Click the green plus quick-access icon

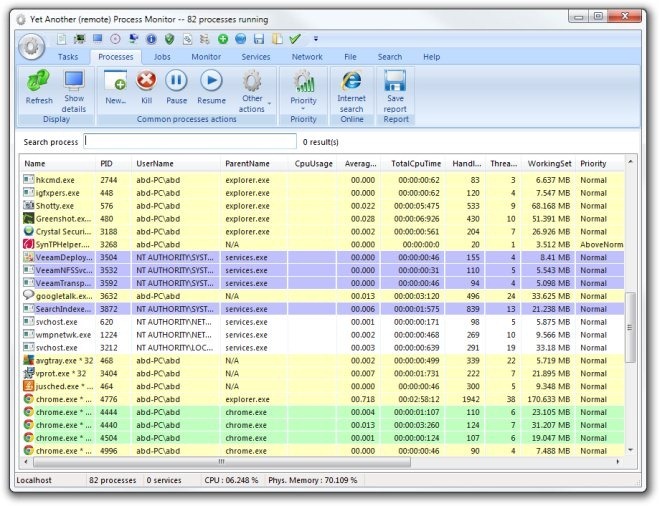tap(223, 39)
